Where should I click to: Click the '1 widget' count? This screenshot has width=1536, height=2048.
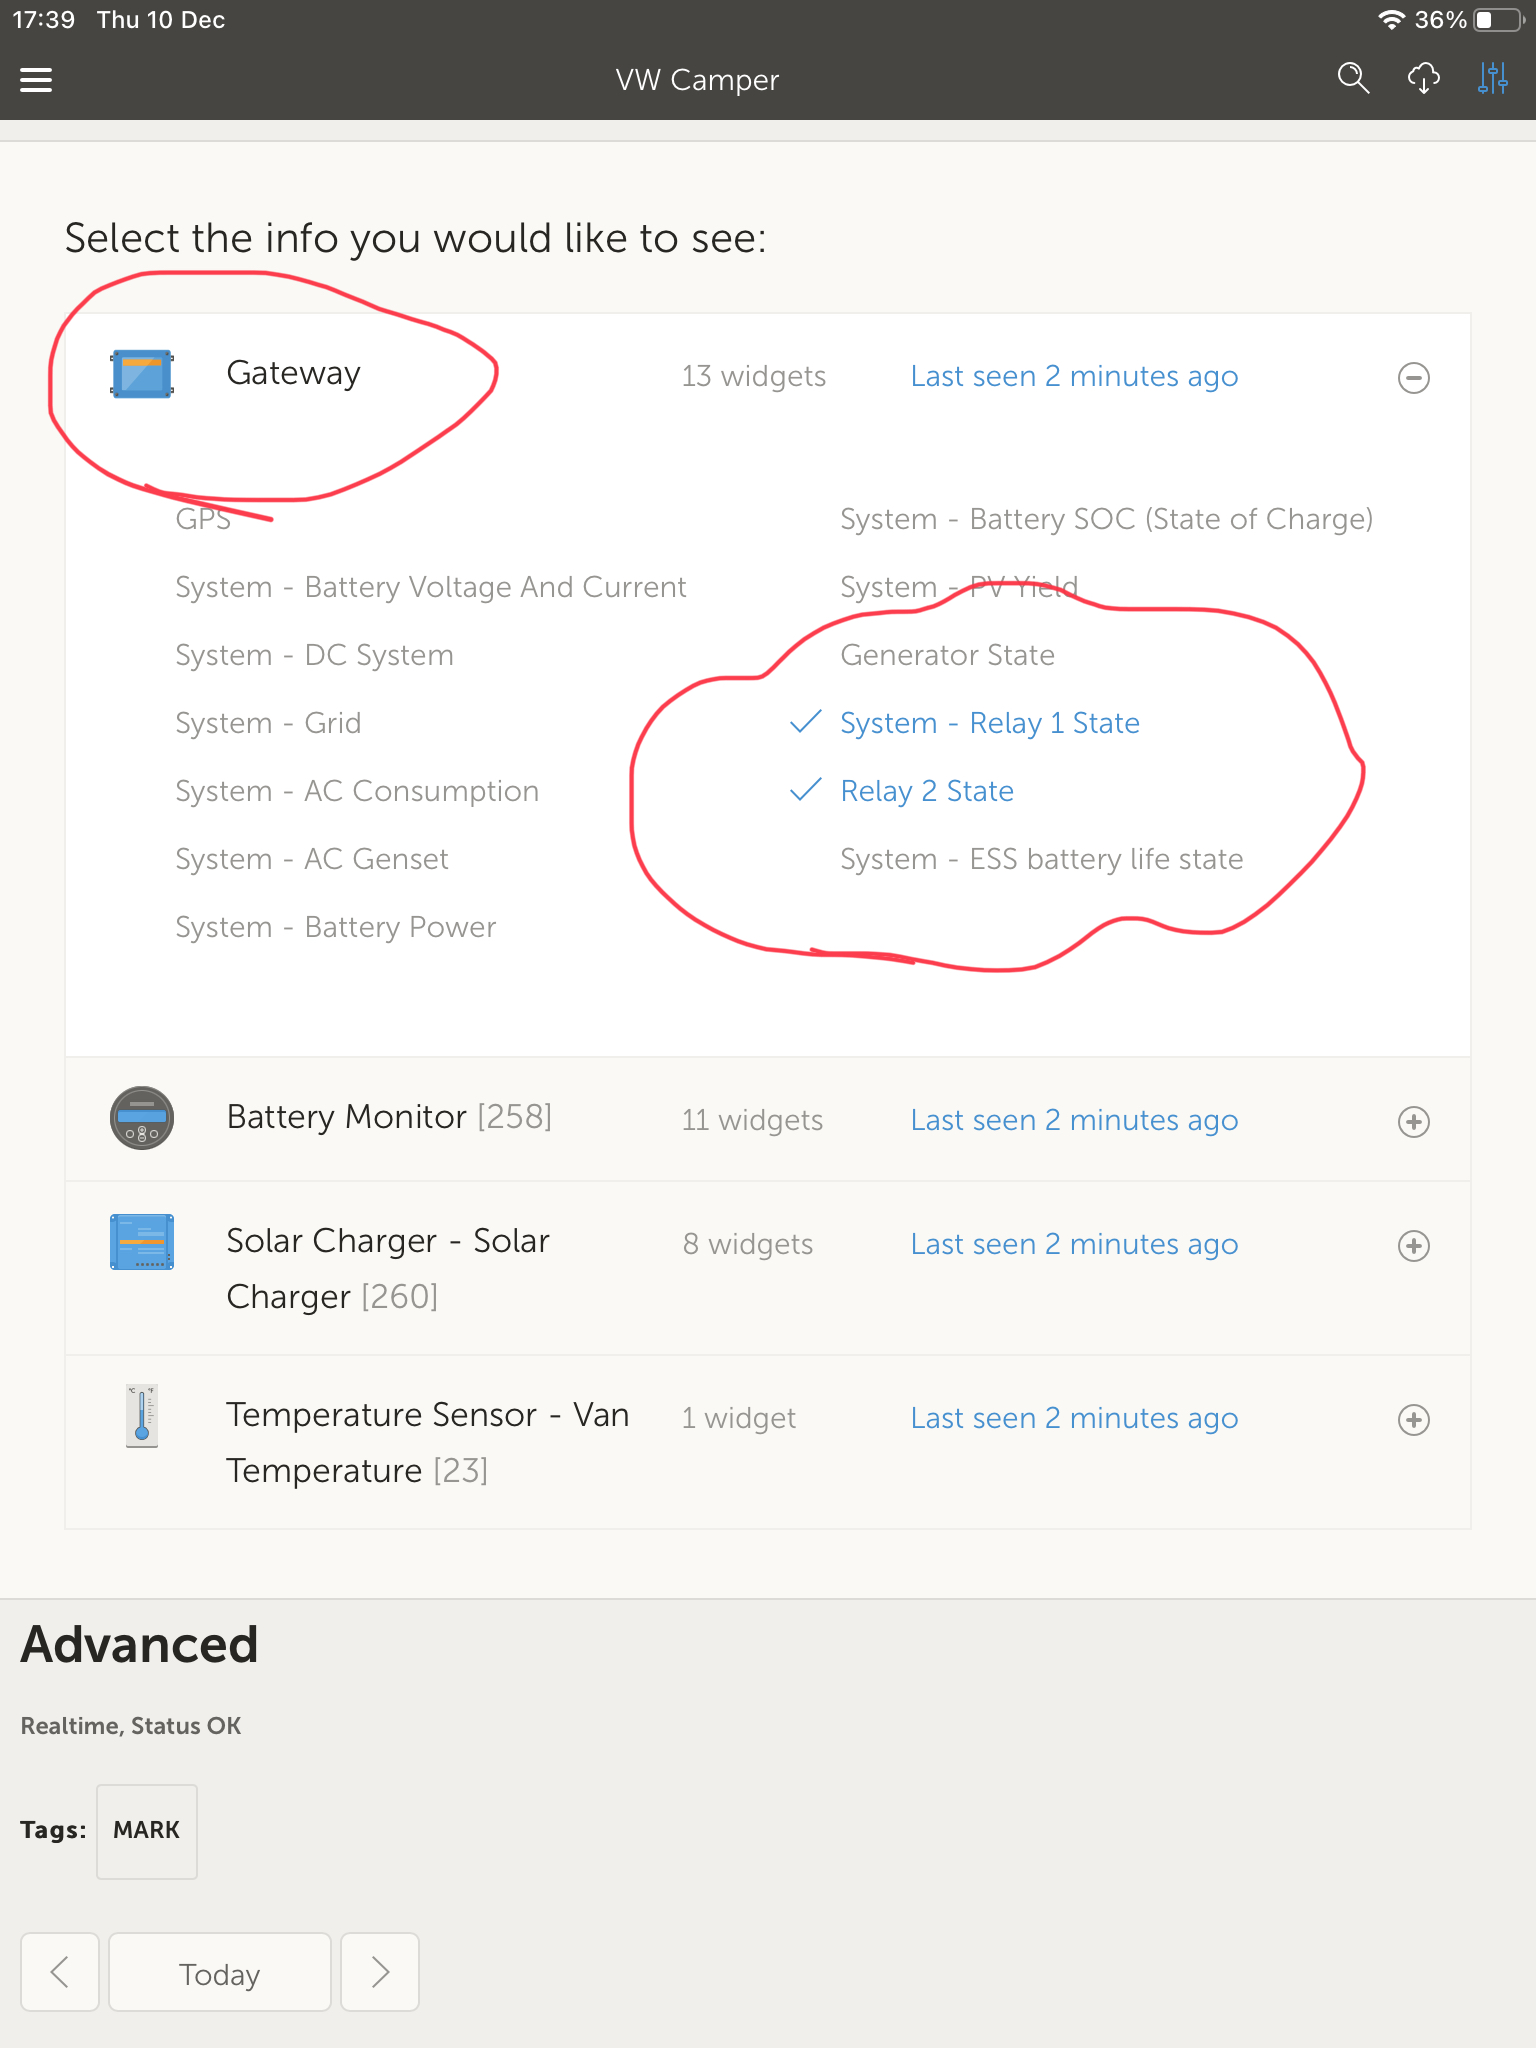coord(739,1418)
